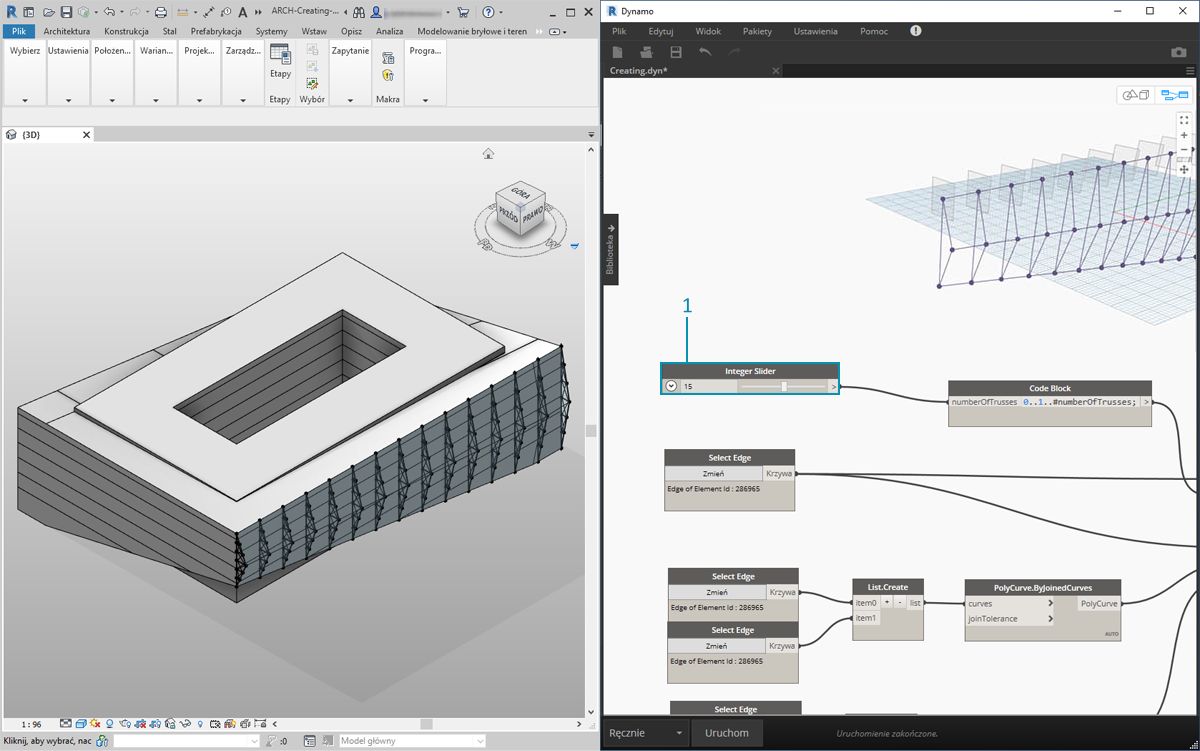Switch to the Konstrukcja ribbon tab
The width and height of the screenshot is (1200, 751).
[126, 31]
